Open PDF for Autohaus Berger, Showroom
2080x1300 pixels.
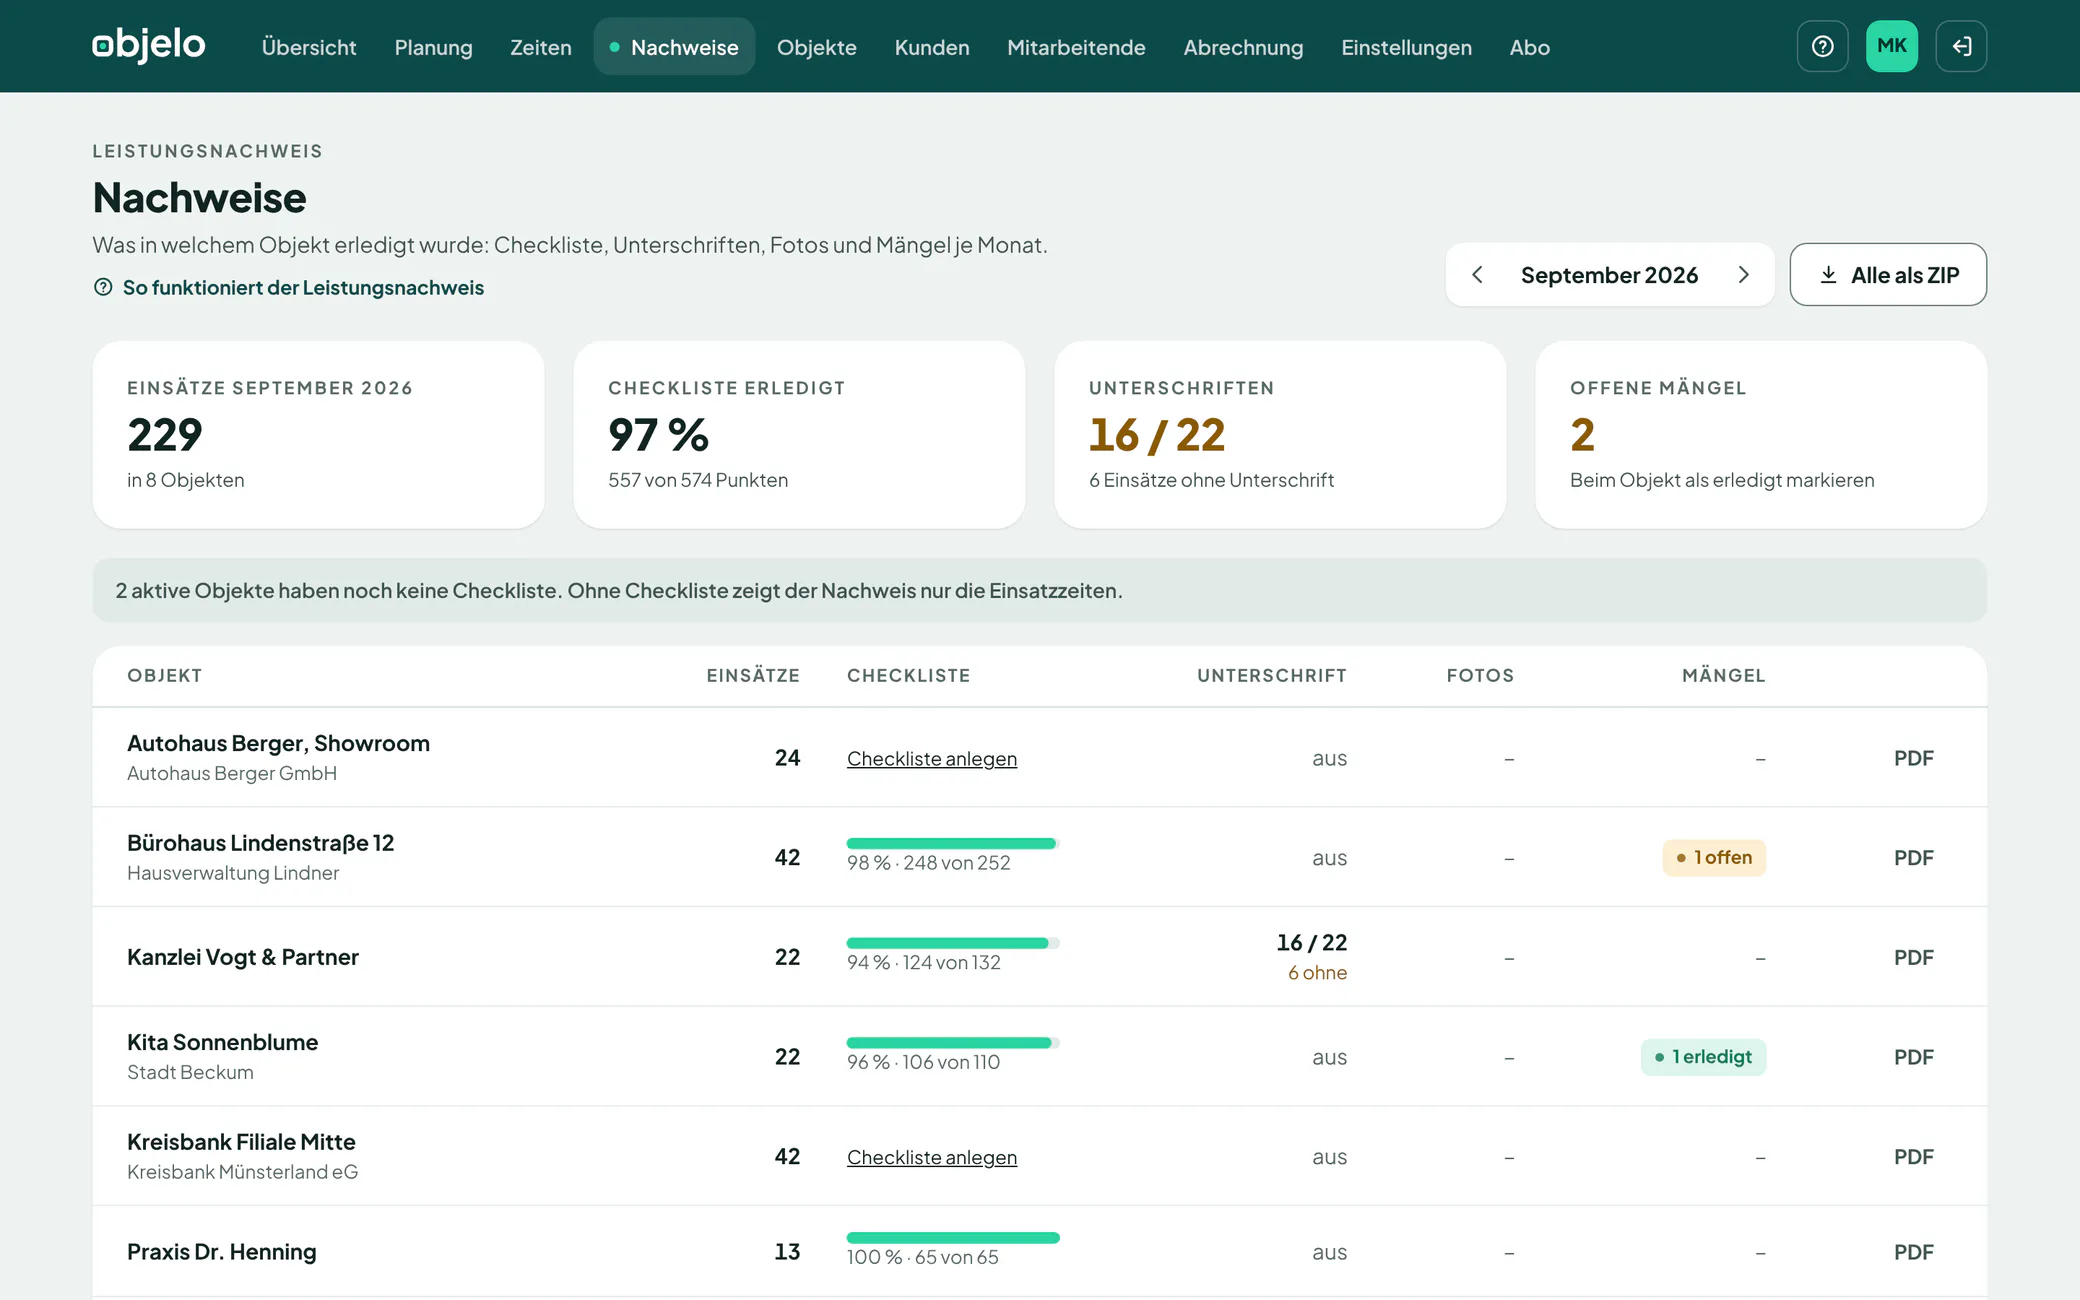pyautogui.click(x=1913, y=758)
